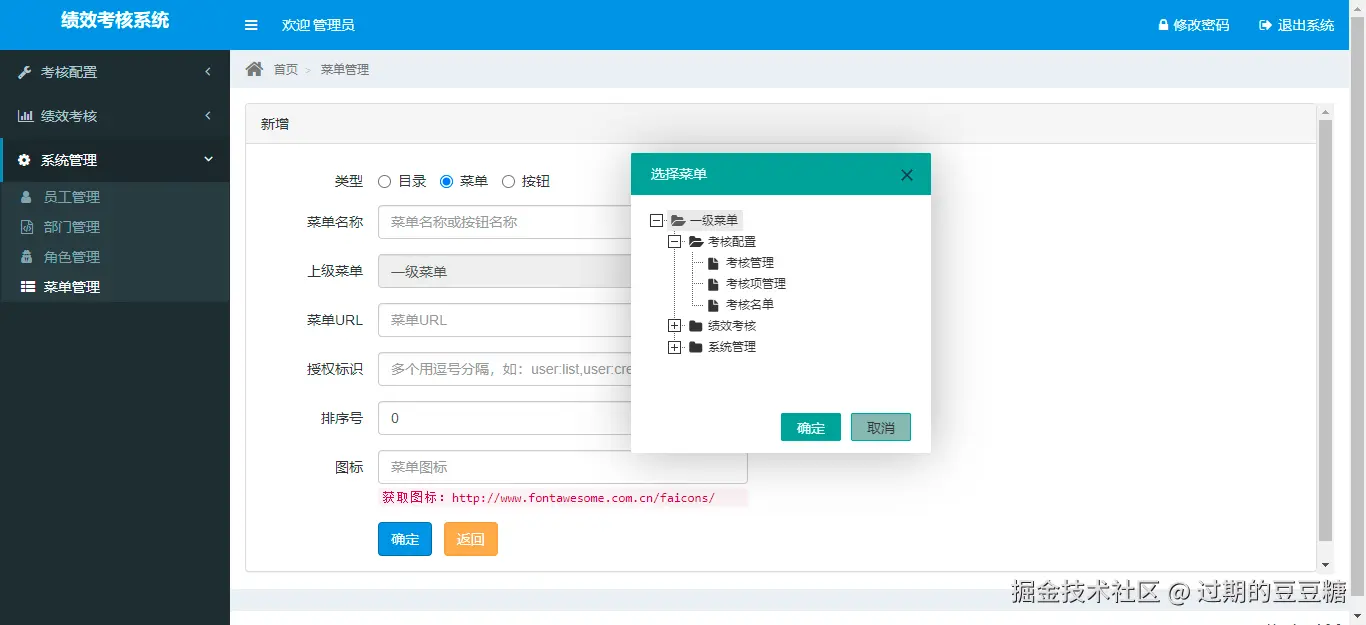Select the 菜单 type radio button
Screen dimensions: 1366x625
pos(447,182)
